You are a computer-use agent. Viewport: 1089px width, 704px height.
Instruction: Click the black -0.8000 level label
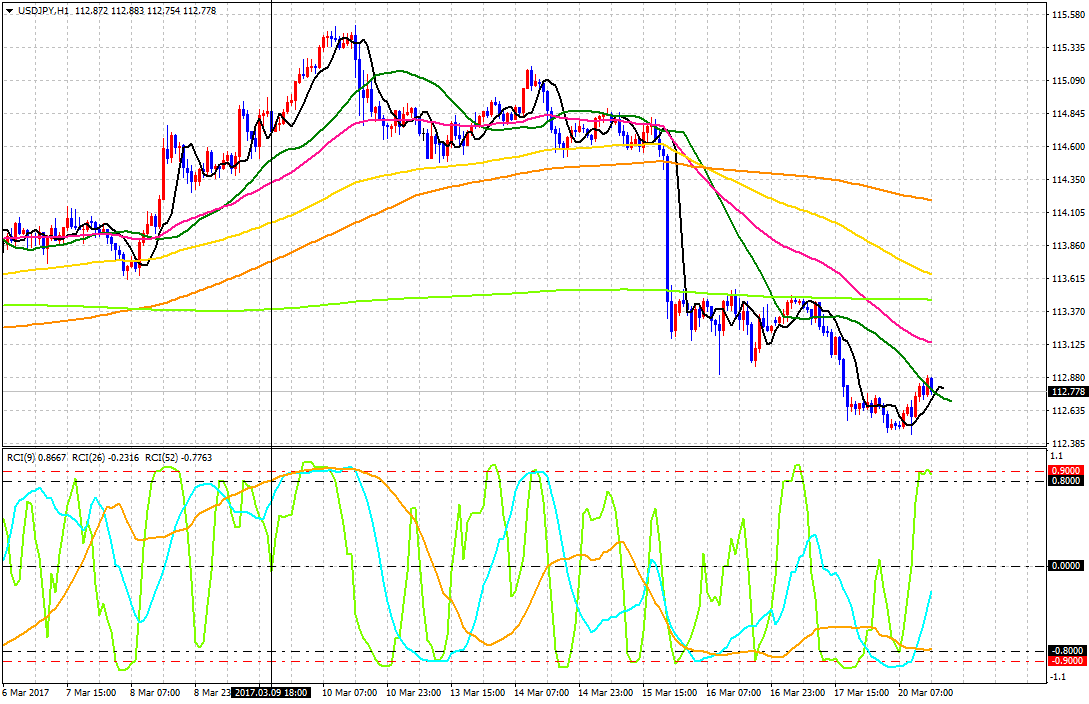coord(1064,651)
